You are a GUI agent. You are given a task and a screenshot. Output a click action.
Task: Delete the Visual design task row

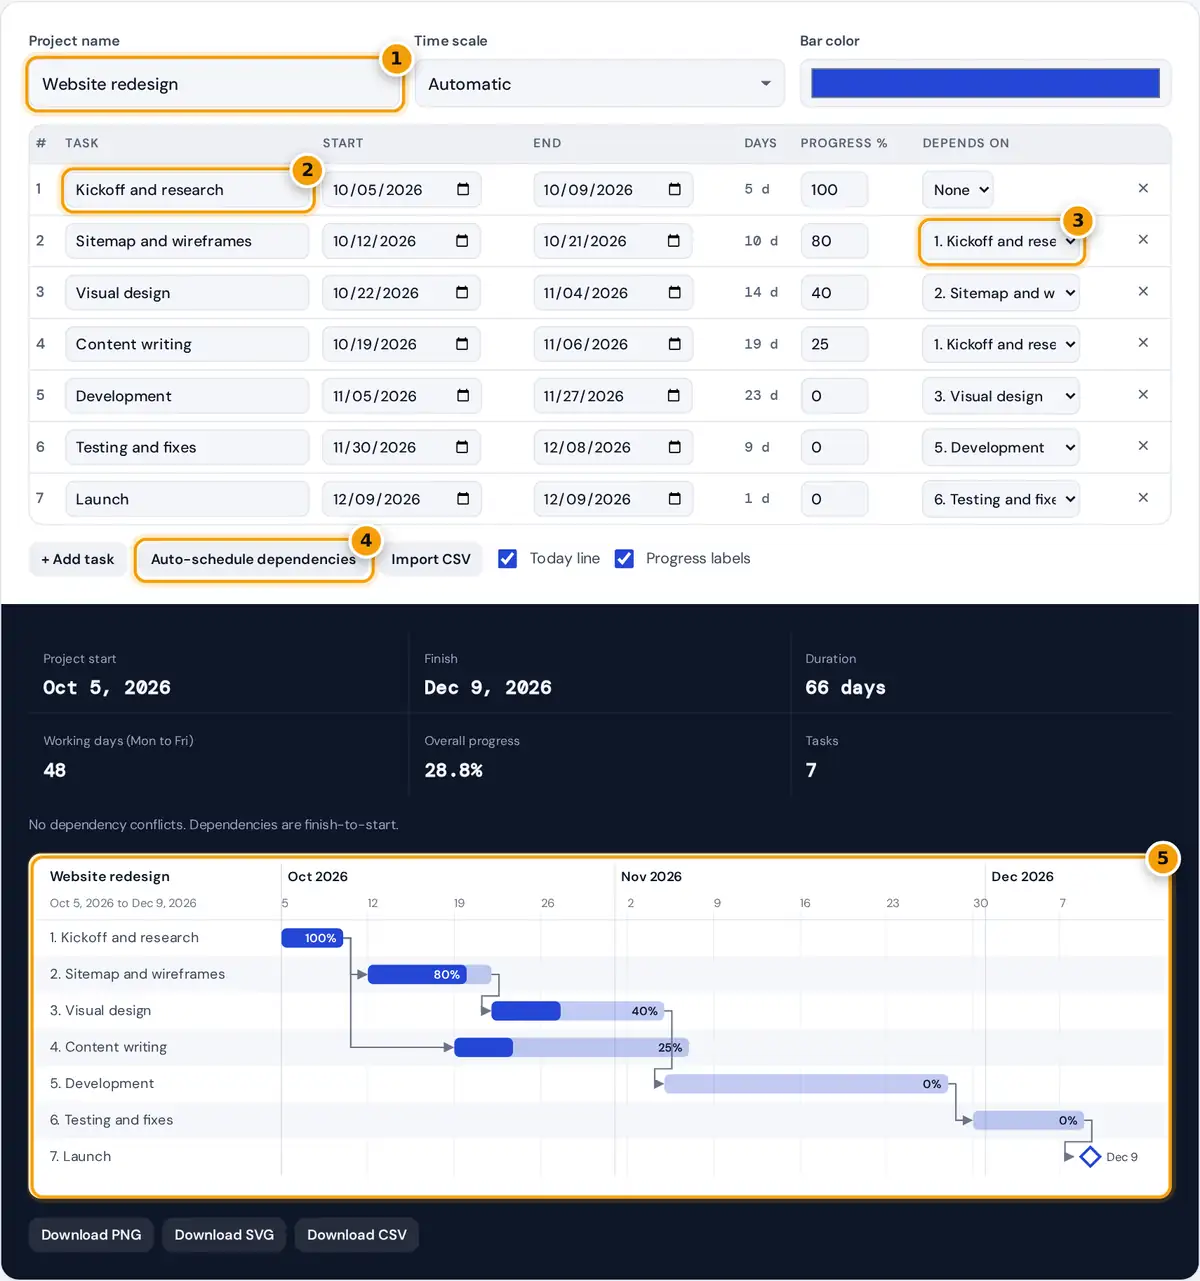1143,291
